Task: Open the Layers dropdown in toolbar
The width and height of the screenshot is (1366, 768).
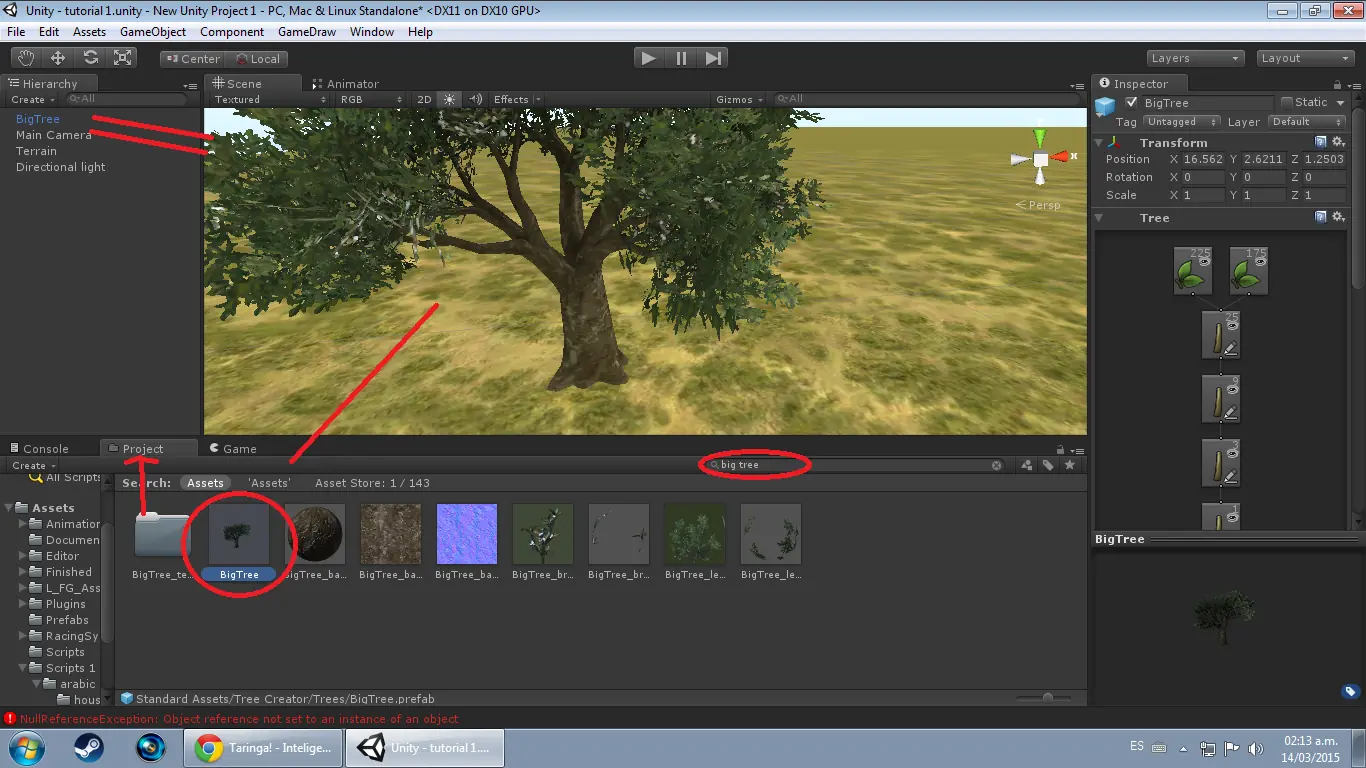Action: pos(1195,58)
